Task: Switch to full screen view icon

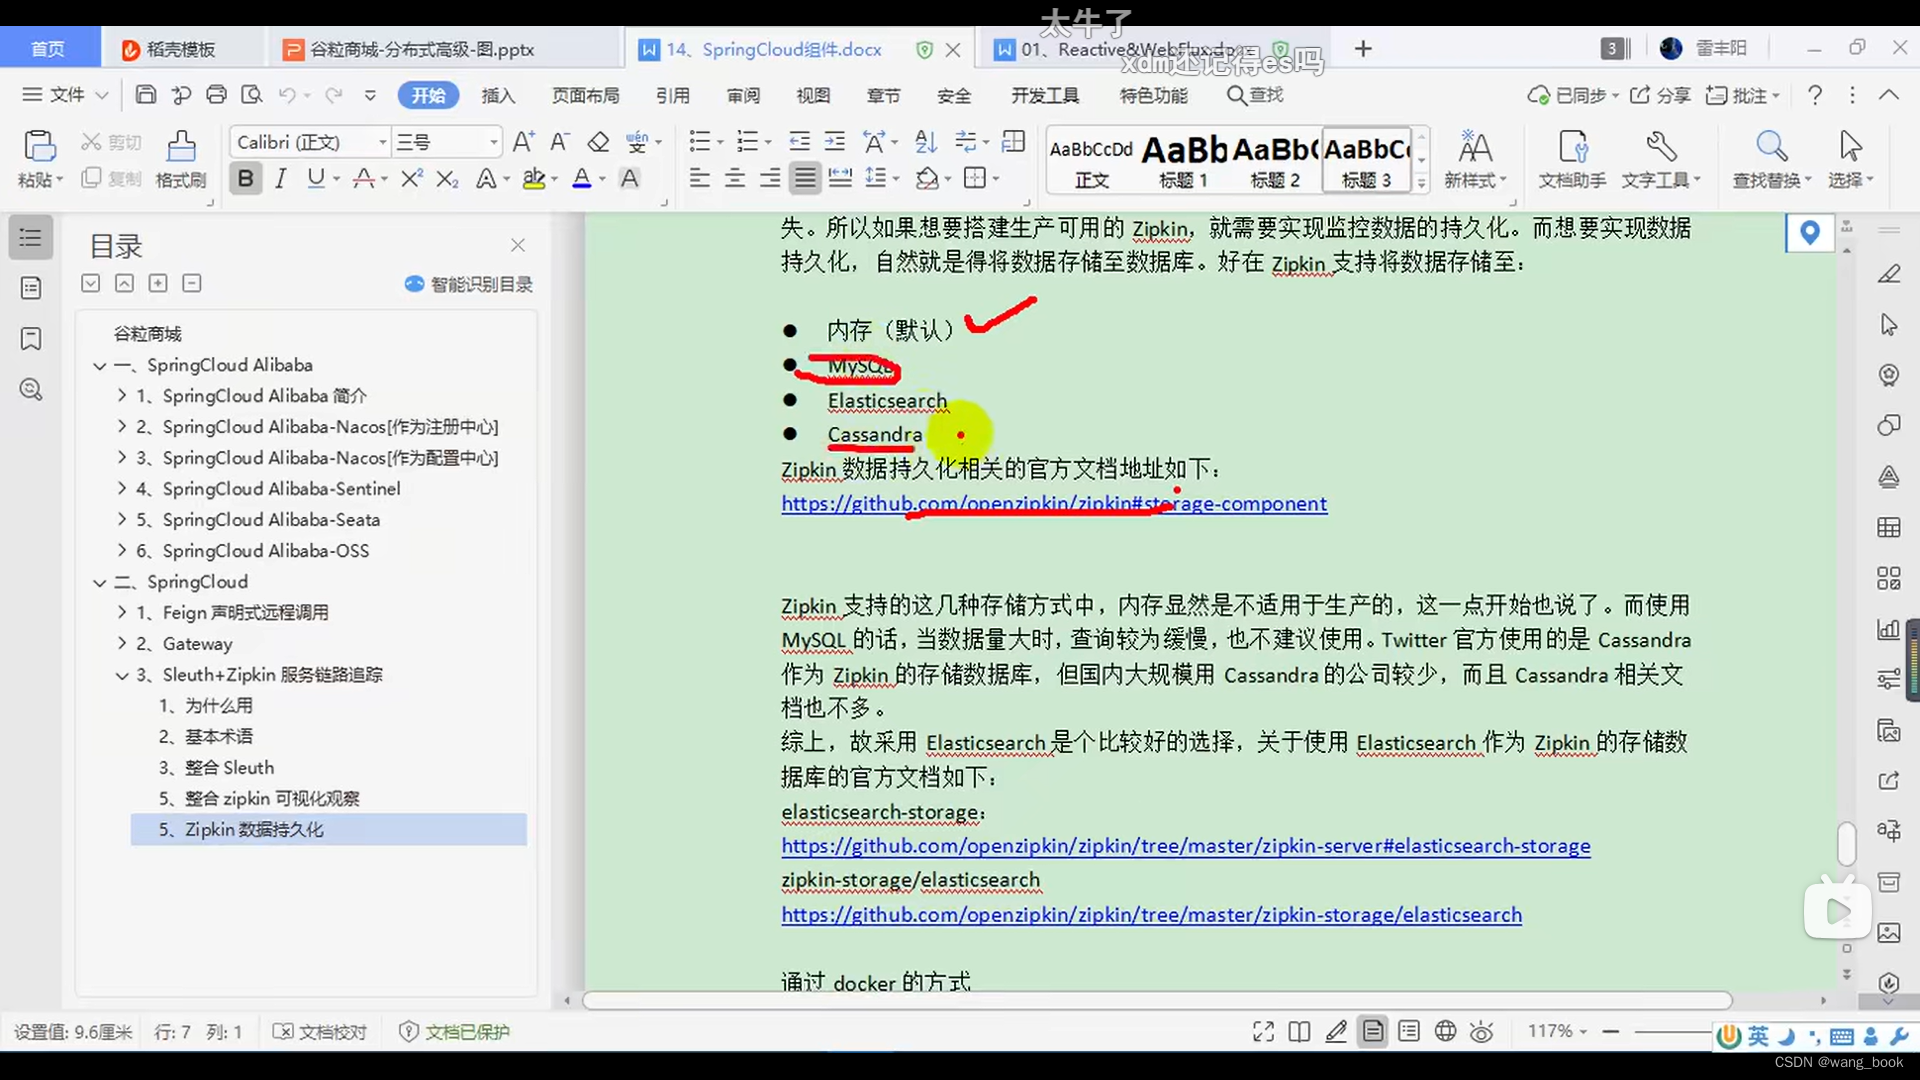Action: coord(1263,1032)
